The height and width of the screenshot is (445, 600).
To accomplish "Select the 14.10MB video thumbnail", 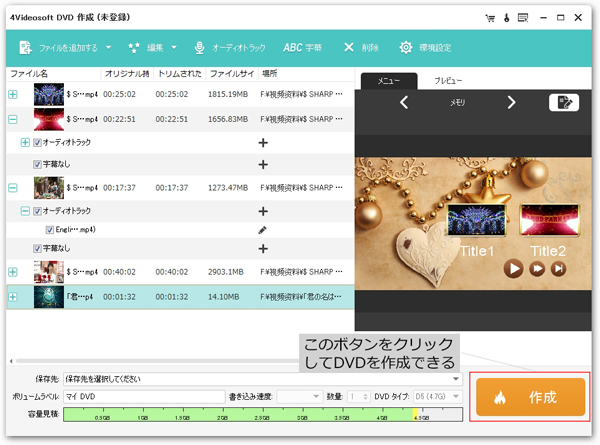I will click(49, 297).
